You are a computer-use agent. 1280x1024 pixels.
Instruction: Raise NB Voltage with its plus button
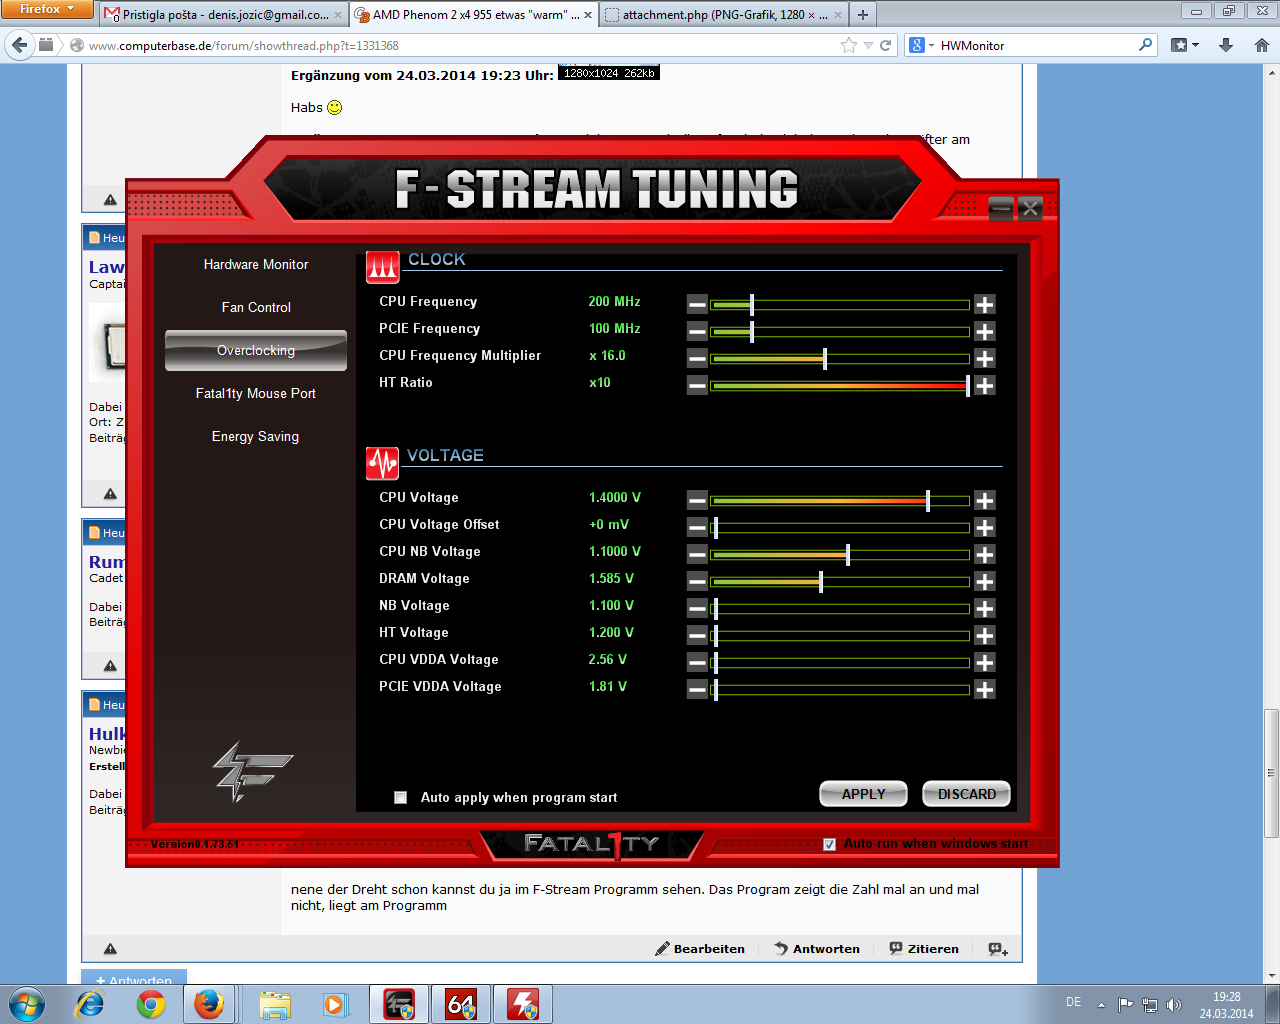coord(985,609)
